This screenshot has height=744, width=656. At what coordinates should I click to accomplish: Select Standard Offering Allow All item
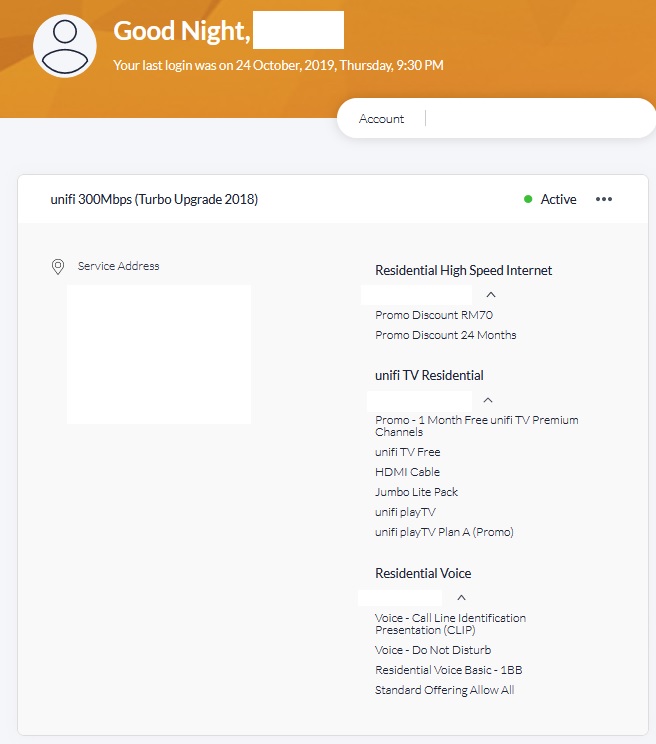click(x=444, y=690)
